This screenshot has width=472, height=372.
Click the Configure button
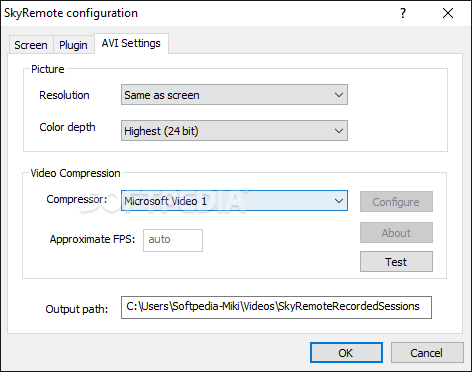[396, 202]
